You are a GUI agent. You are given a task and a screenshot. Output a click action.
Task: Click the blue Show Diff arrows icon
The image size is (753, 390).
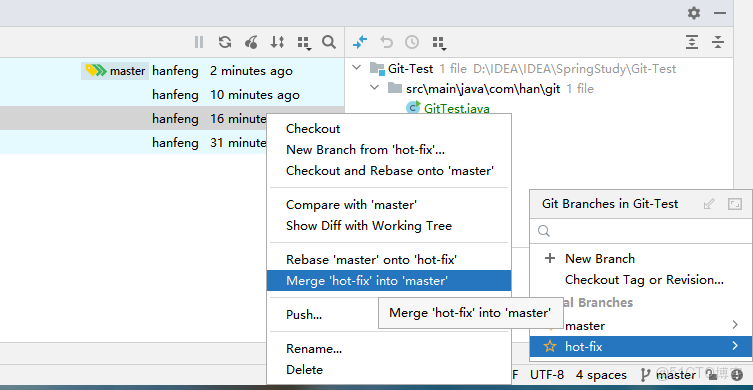pyautogui.click(x=360, y=42)
